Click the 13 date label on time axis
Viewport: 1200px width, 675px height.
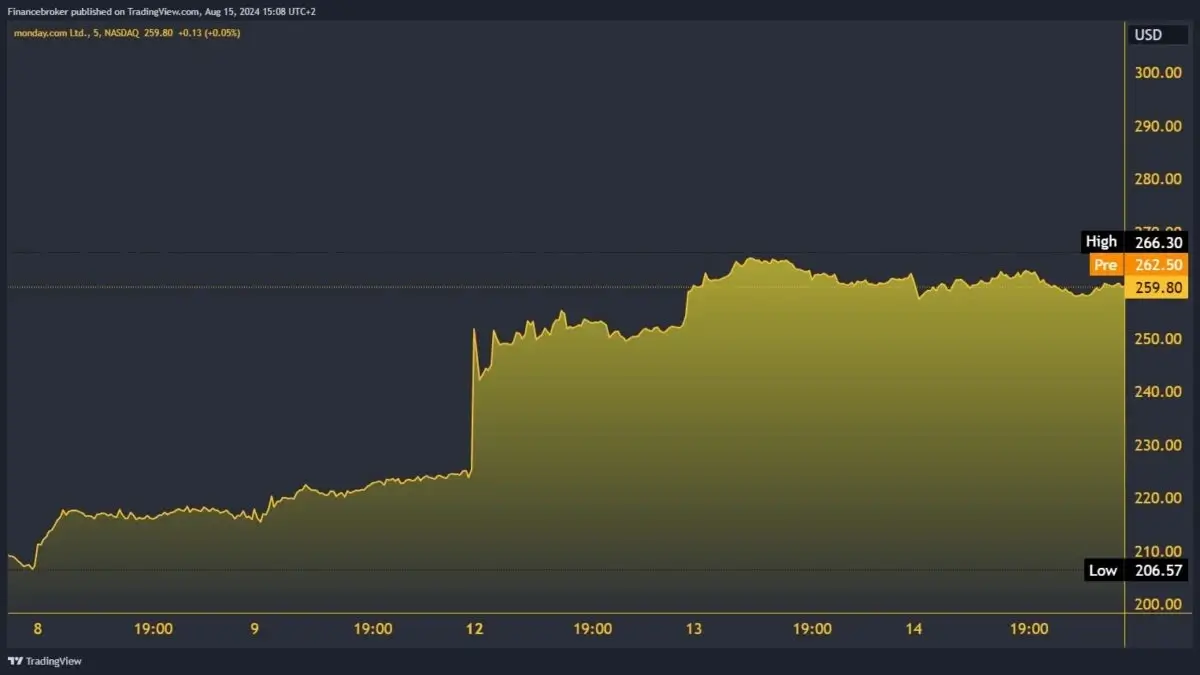click(x=695, y=630)
